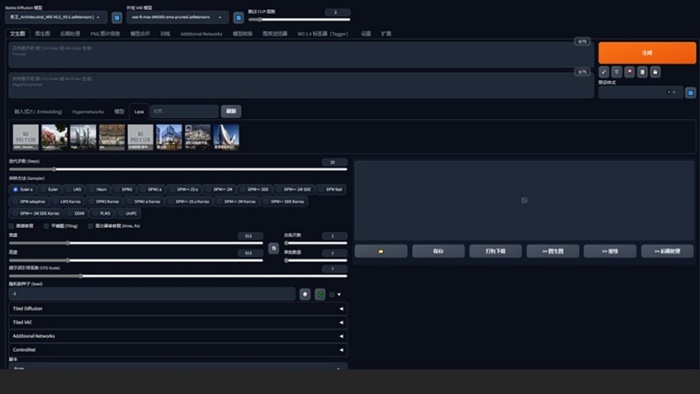Click the 打包下载 zip download button

pos(495,251)
